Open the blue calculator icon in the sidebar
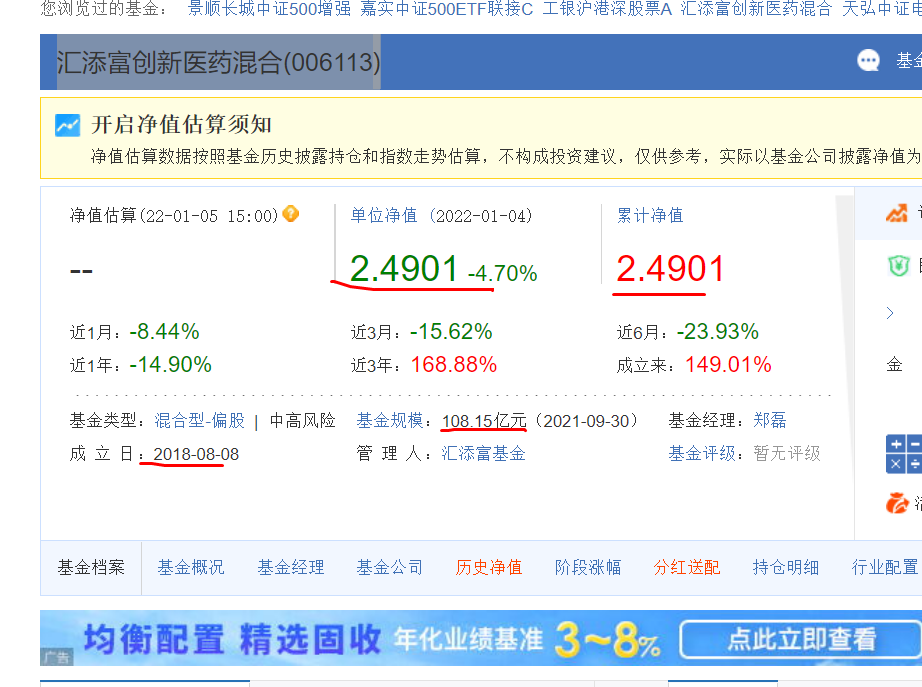Image resolution: width=922 pixels, height=687 pixels. [x=904, y=454]
